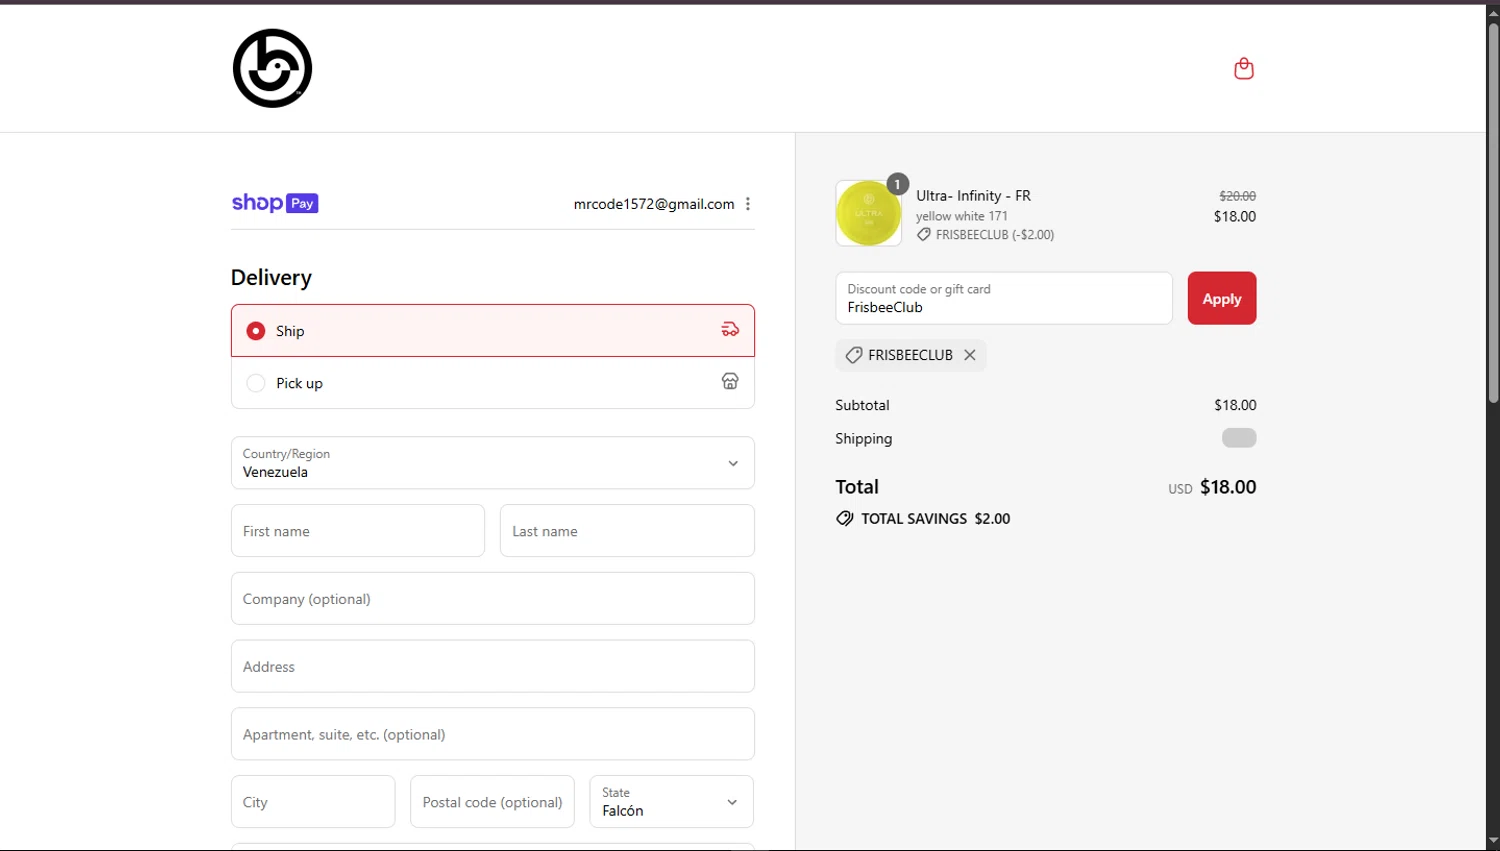Expand the State dropdown showing Falcón
The image size is (1500, 851).
pos(671,802)
